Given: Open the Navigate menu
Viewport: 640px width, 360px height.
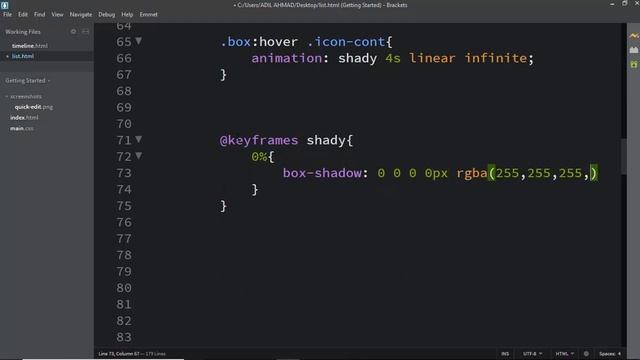Looking at the screenshot, I should tap(81, 14).
